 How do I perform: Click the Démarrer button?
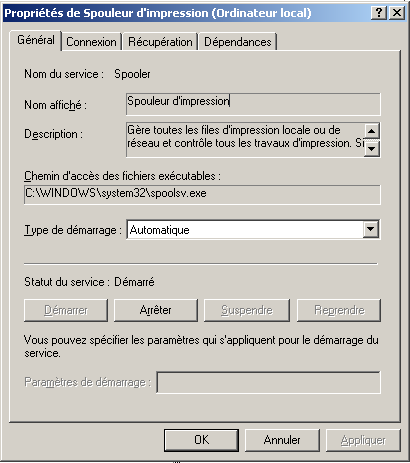coord(66,310)
